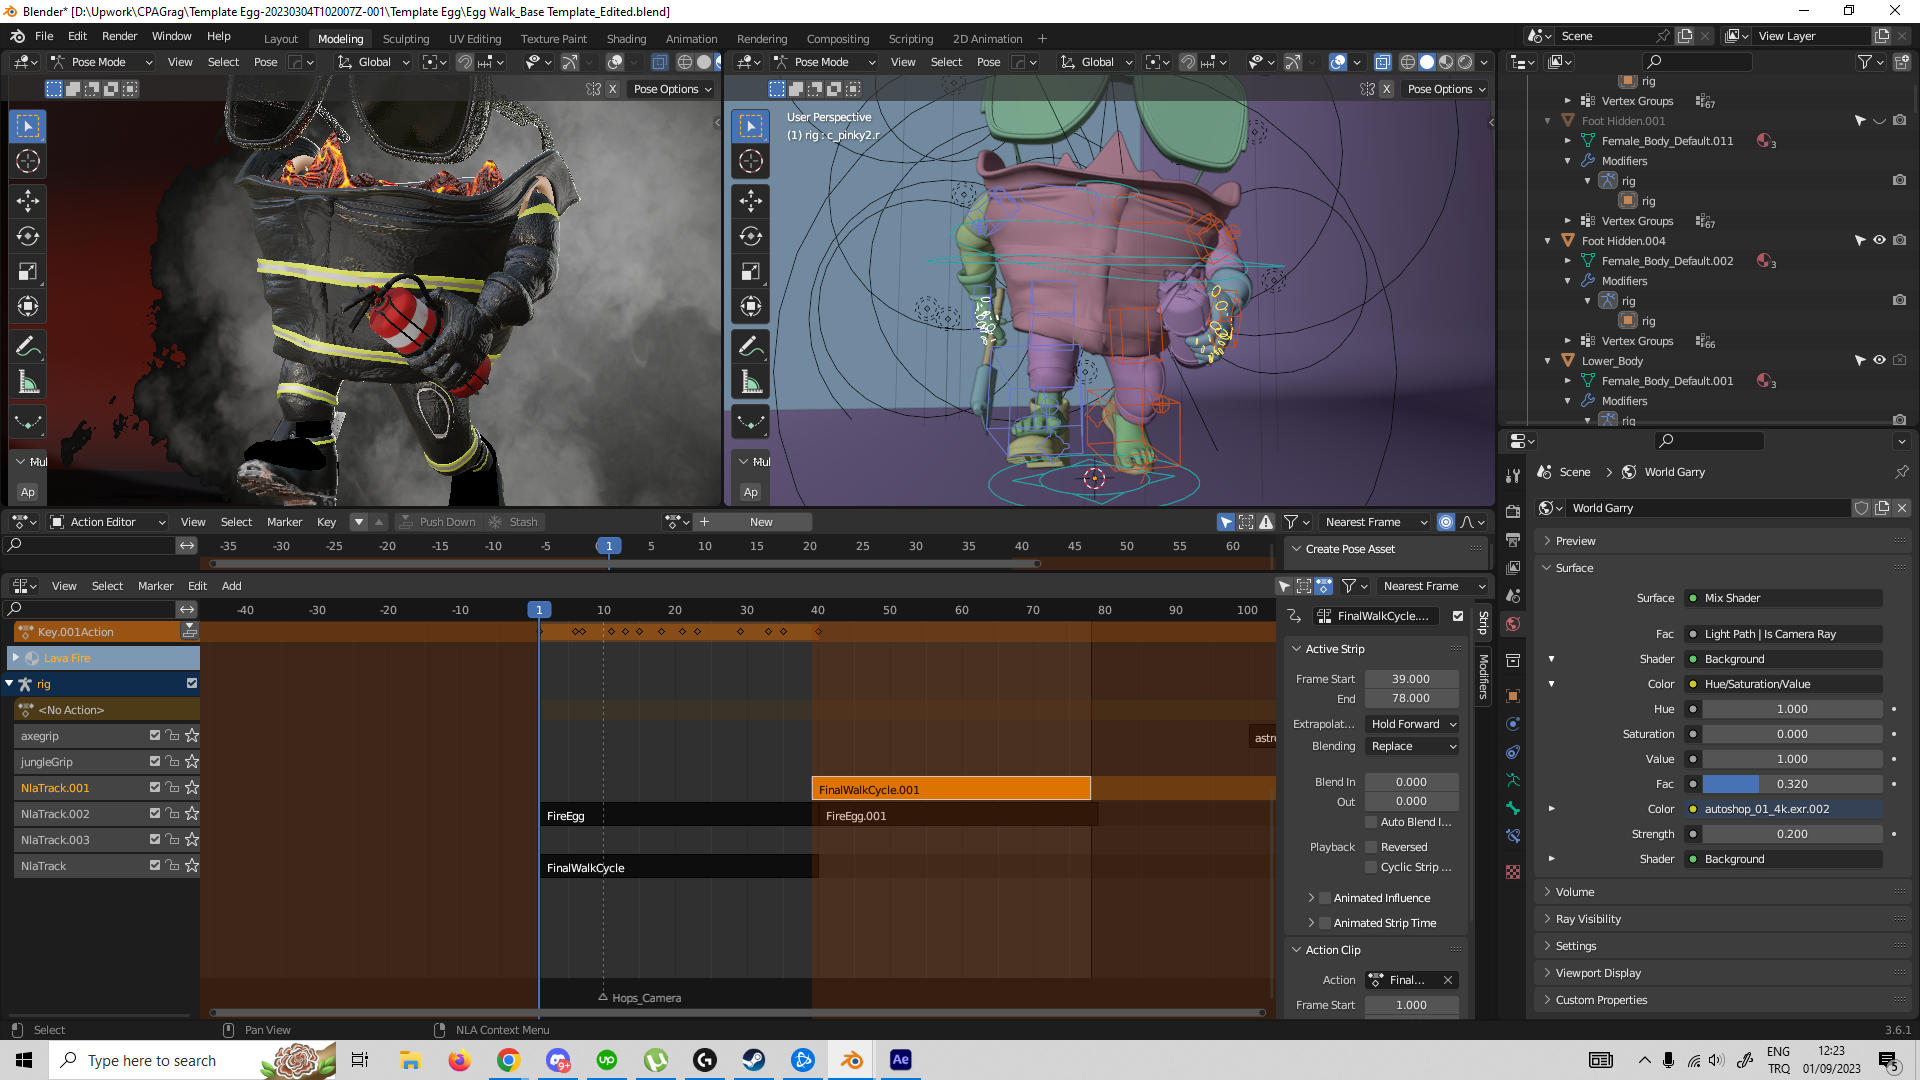
Task: Click the New action button
Action: (x=761, y=522)
